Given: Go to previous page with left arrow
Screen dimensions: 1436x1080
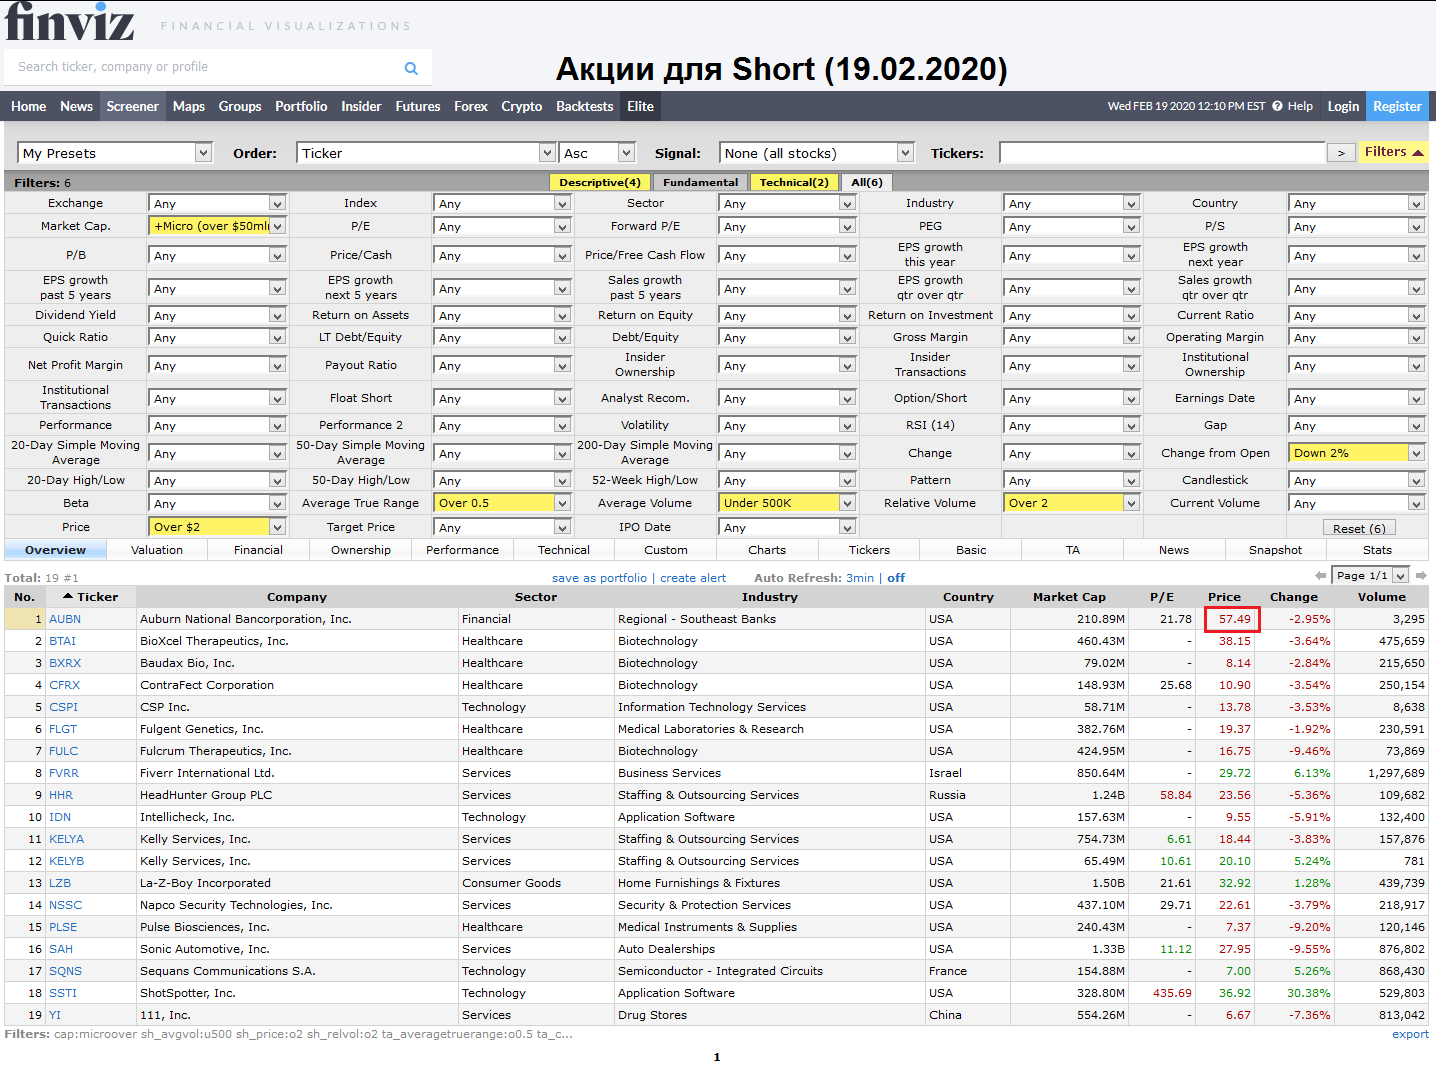Looking at the screenshot, I should click(1321, 575).
